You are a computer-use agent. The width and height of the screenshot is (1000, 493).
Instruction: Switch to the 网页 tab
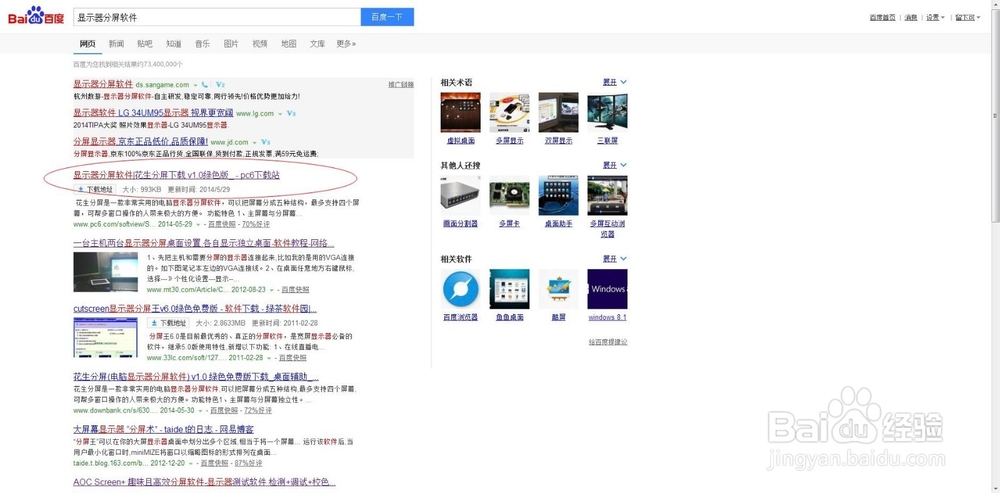(x=87, y=44)
